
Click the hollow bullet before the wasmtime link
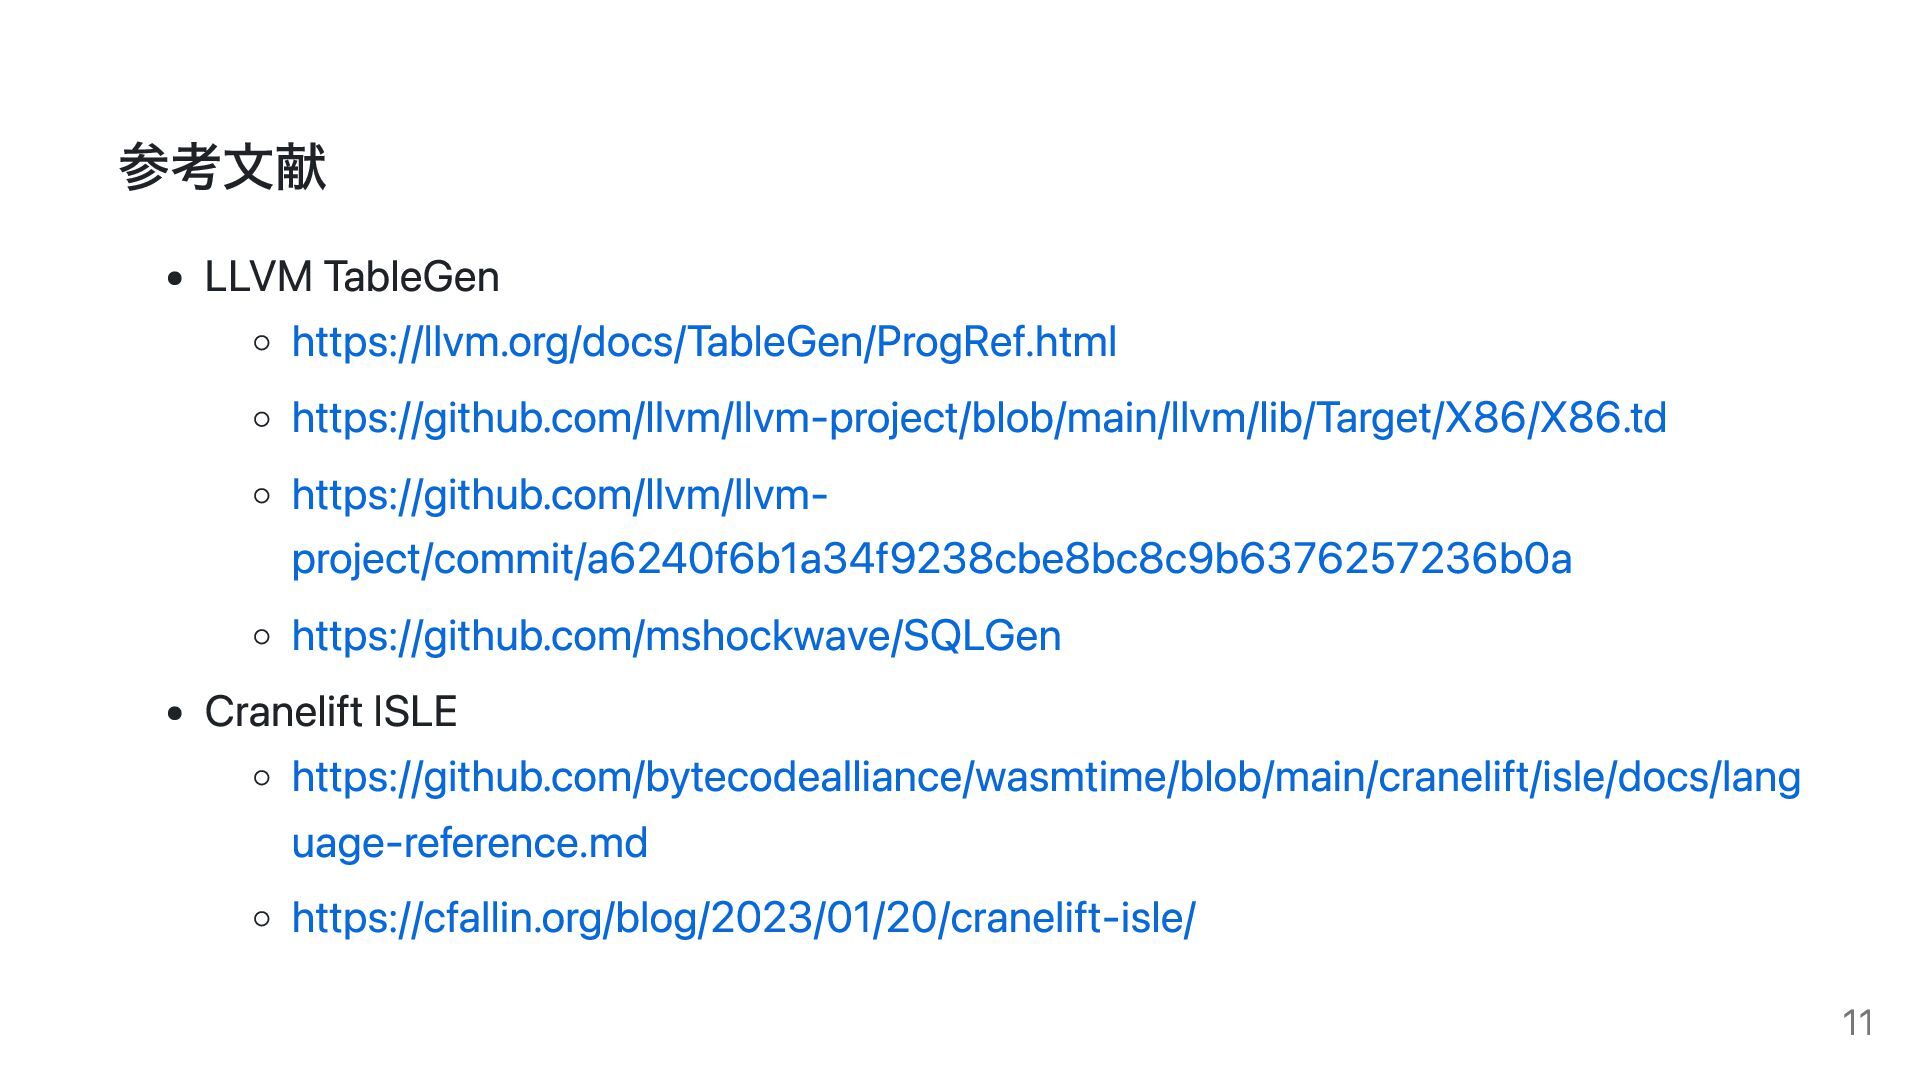coord(263,777)
